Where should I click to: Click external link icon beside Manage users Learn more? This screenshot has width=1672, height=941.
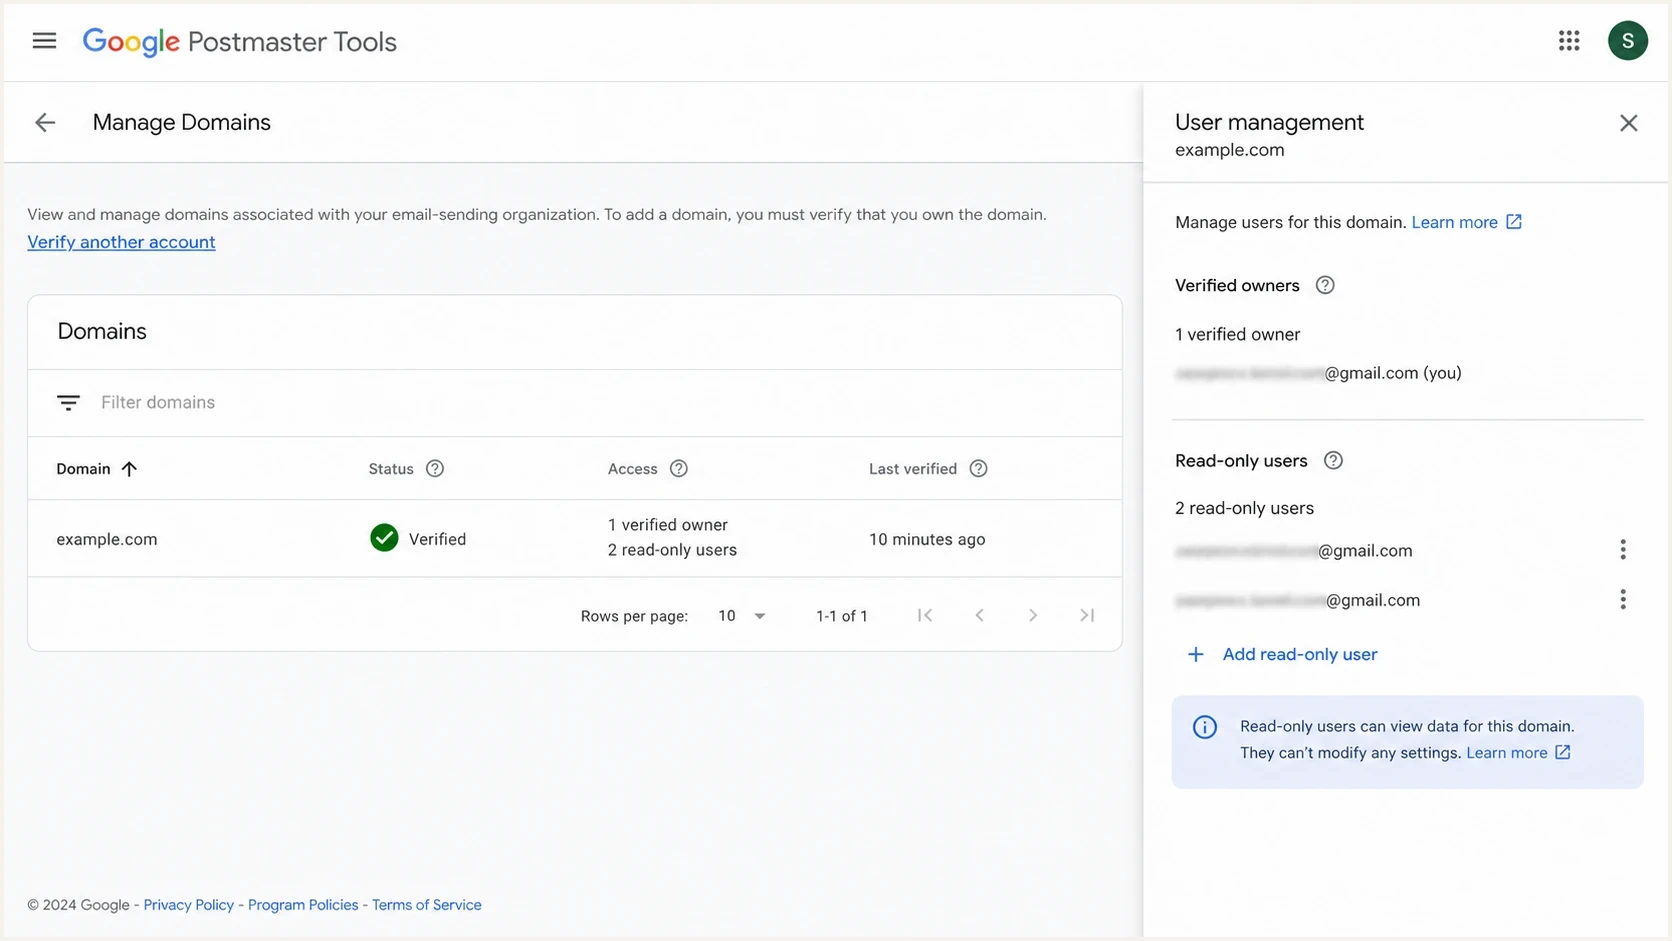(x=1514, y=222)
